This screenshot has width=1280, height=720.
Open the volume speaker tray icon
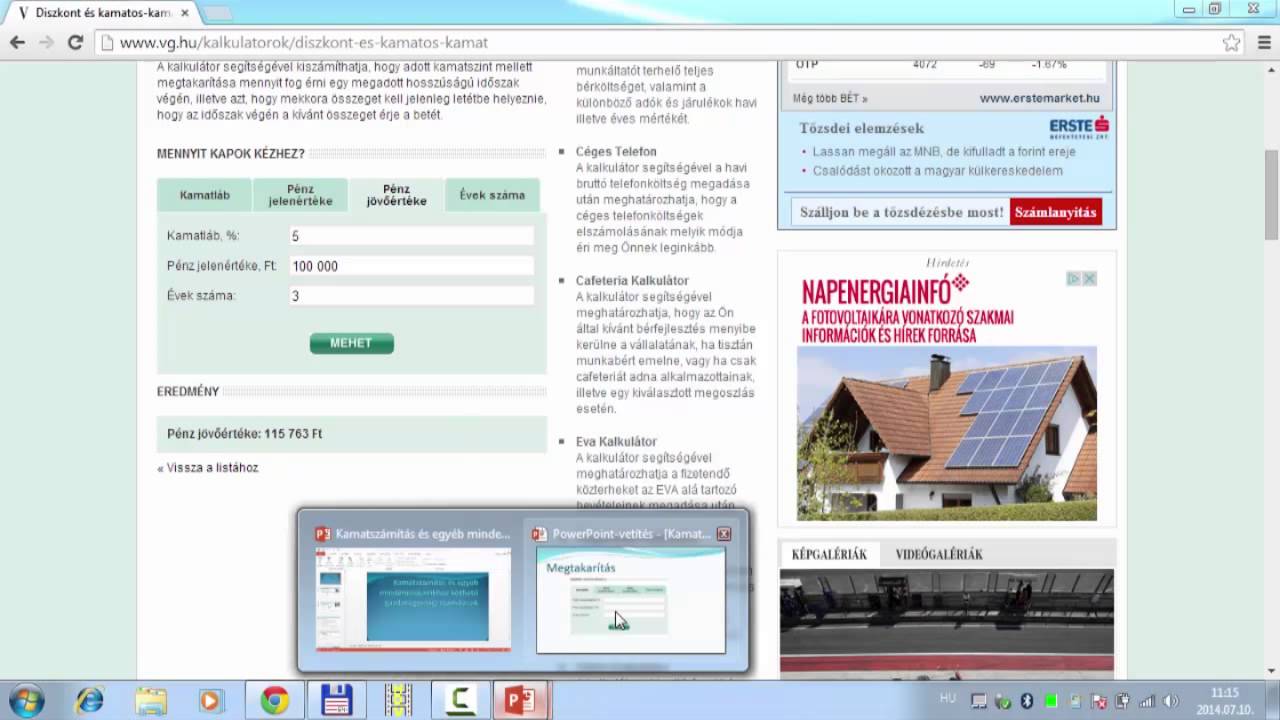[x=1170, y=701]
